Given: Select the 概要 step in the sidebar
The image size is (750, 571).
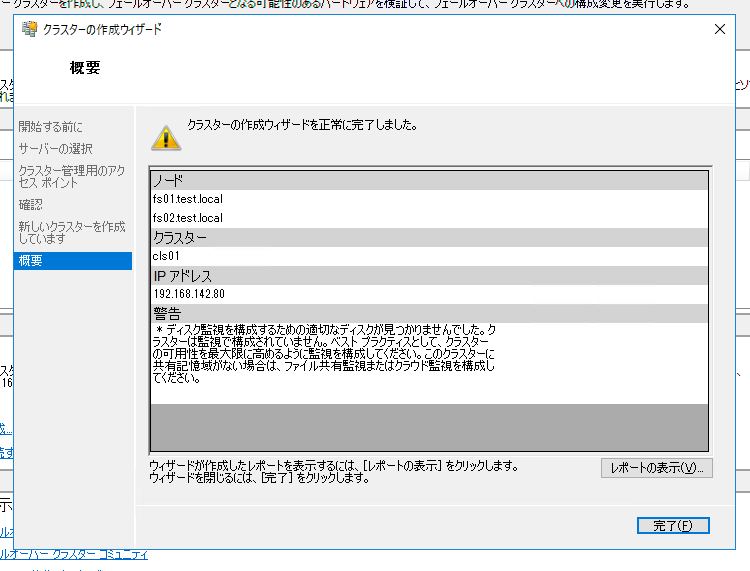Looking at the screenshot, I should coord(73,261).
